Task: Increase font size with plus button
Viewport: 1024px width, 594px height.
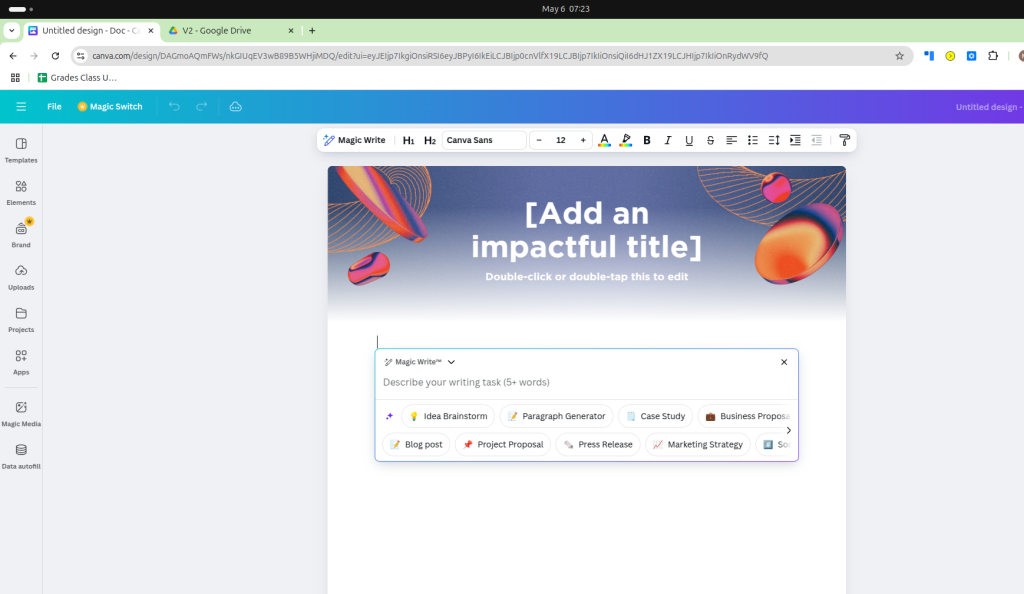Action: click(x=583, y=140)
